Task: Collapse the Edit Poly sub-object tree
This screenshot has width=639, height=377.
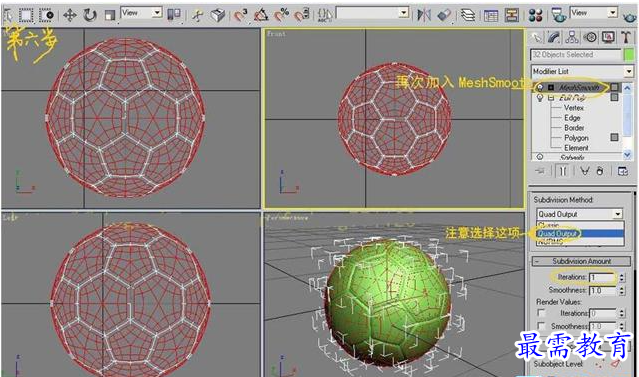Action: (x=551, y=98)
